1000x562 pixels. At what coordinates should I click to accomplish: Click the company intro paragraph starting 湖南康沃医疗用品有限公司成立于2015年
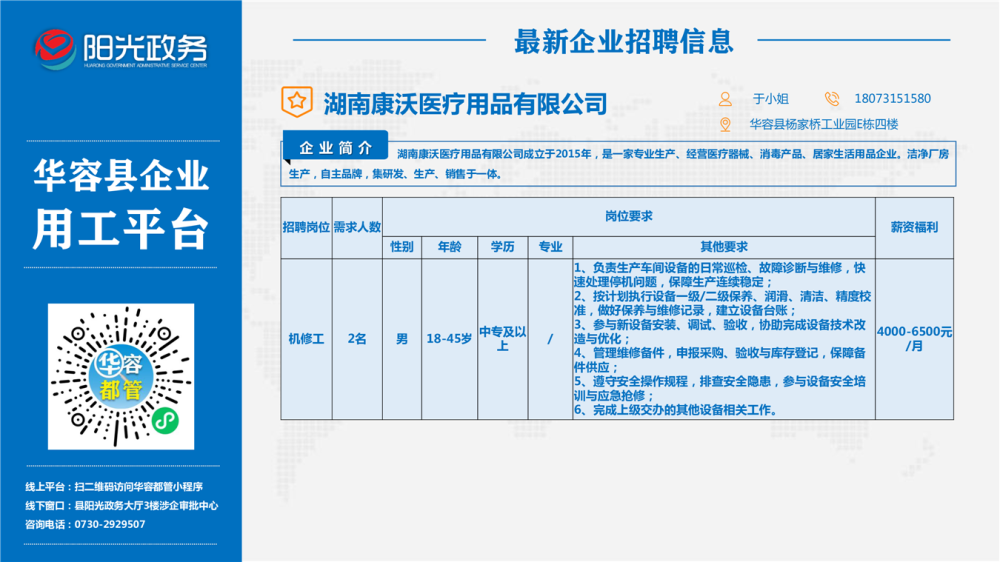[x=619, y=164]
